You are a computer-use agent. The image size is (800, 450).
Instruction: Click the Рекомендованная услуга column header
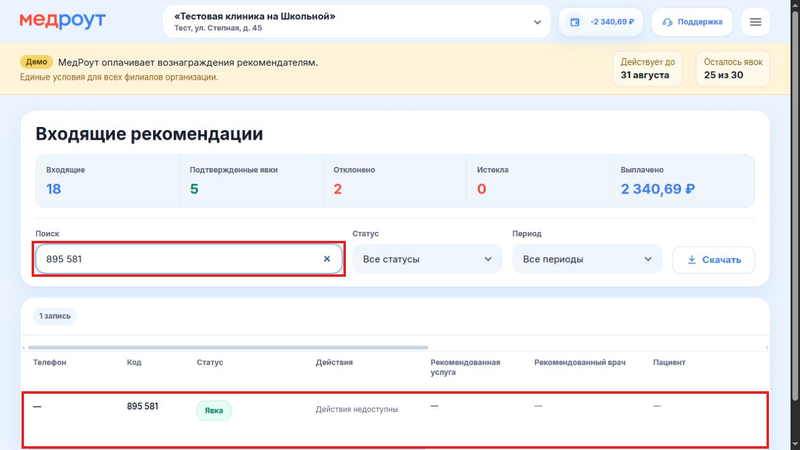pos(465,367)
